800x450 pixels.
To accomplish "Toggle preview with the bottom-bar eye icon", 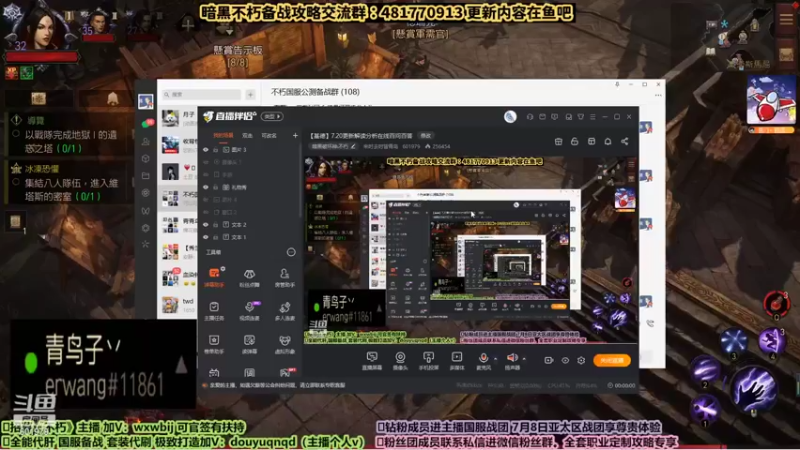I will coord(565,360).
